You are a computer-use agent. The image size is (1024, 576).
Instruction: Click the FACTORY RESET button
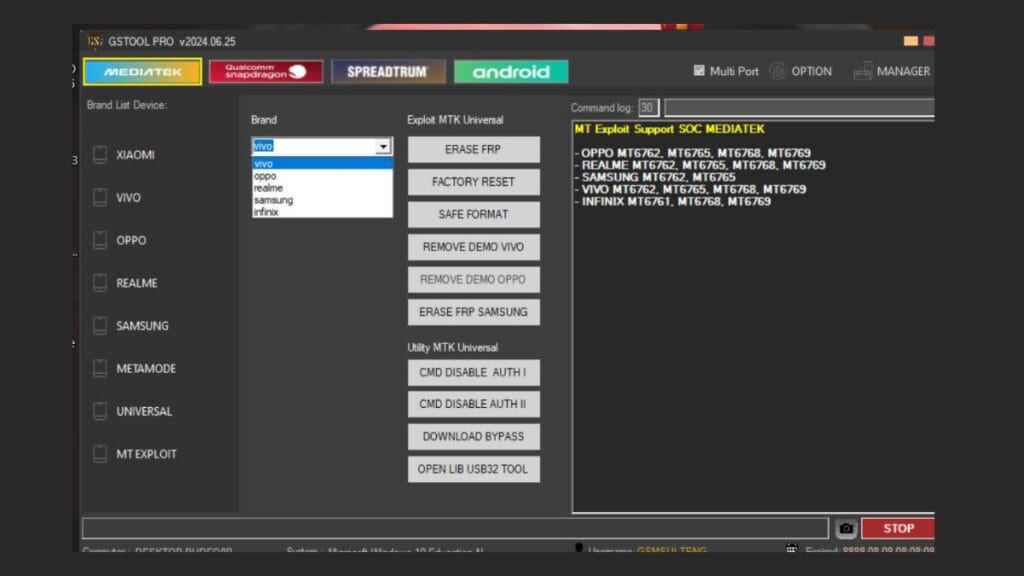point(473,182)
